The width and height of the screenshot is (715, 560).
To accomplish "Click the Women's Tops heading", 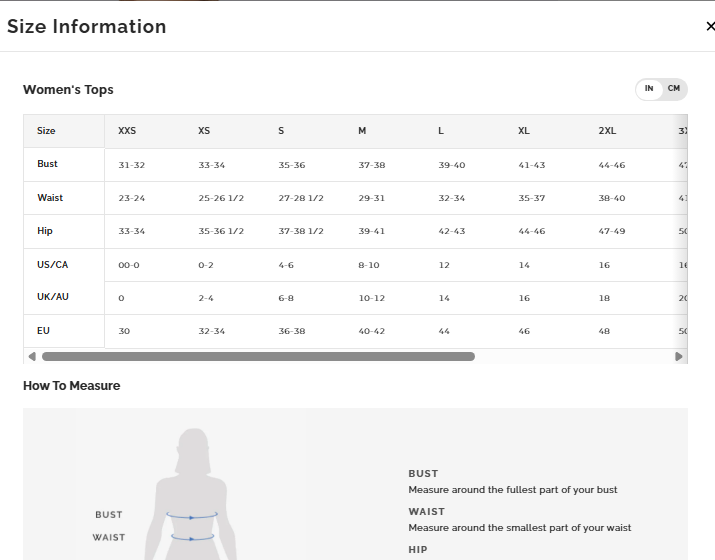I will click(68, 90).
